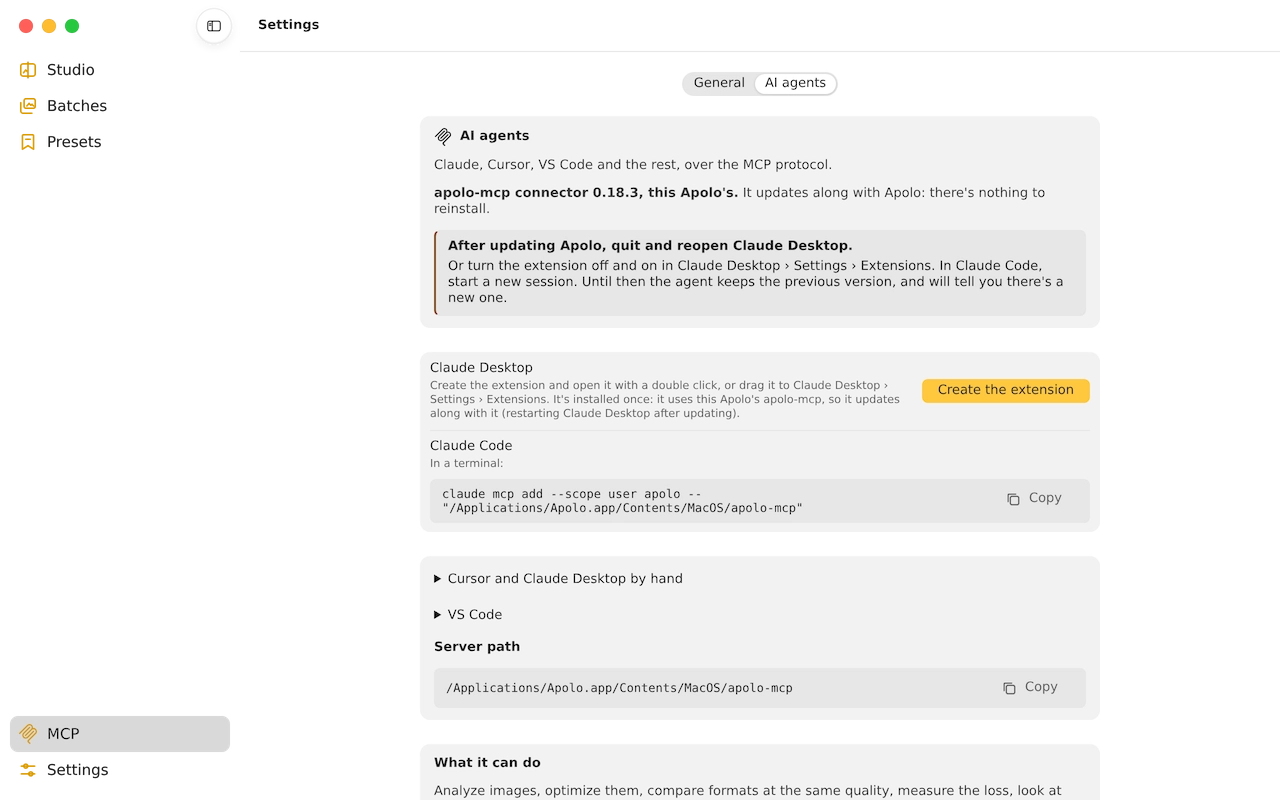Click copy icon for the claude mcp command
Image resolution: width=1280 pixels, height=800 pixels.
click(x=1013, y=499)
